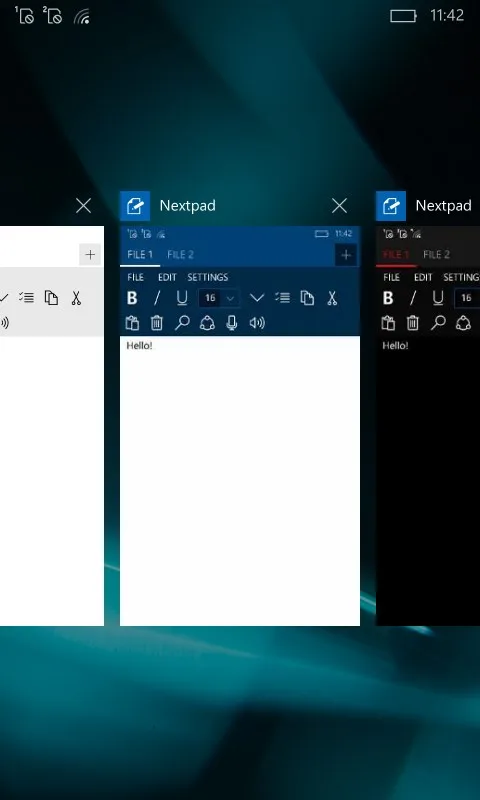480x800 pixels.
Task: Click the scissors cut icon in light Nextpad card
Action: 76,298
